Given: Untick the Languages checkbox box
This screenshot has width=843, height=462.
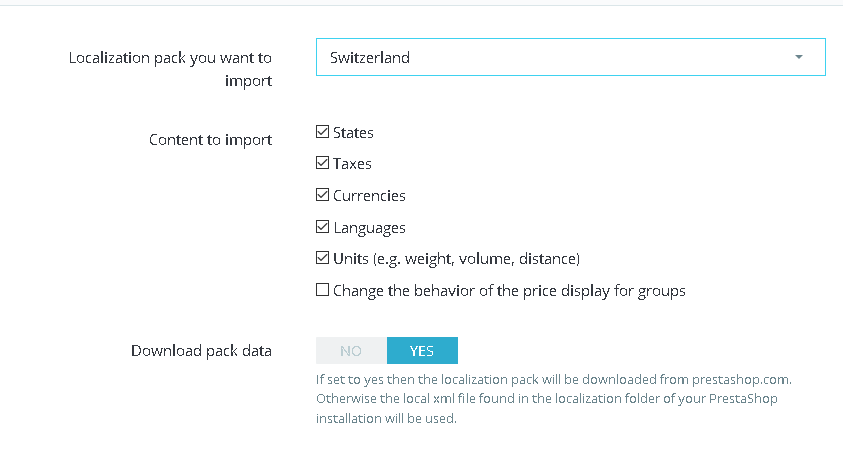Looking at the screenshot, I should tap(322, 227).
